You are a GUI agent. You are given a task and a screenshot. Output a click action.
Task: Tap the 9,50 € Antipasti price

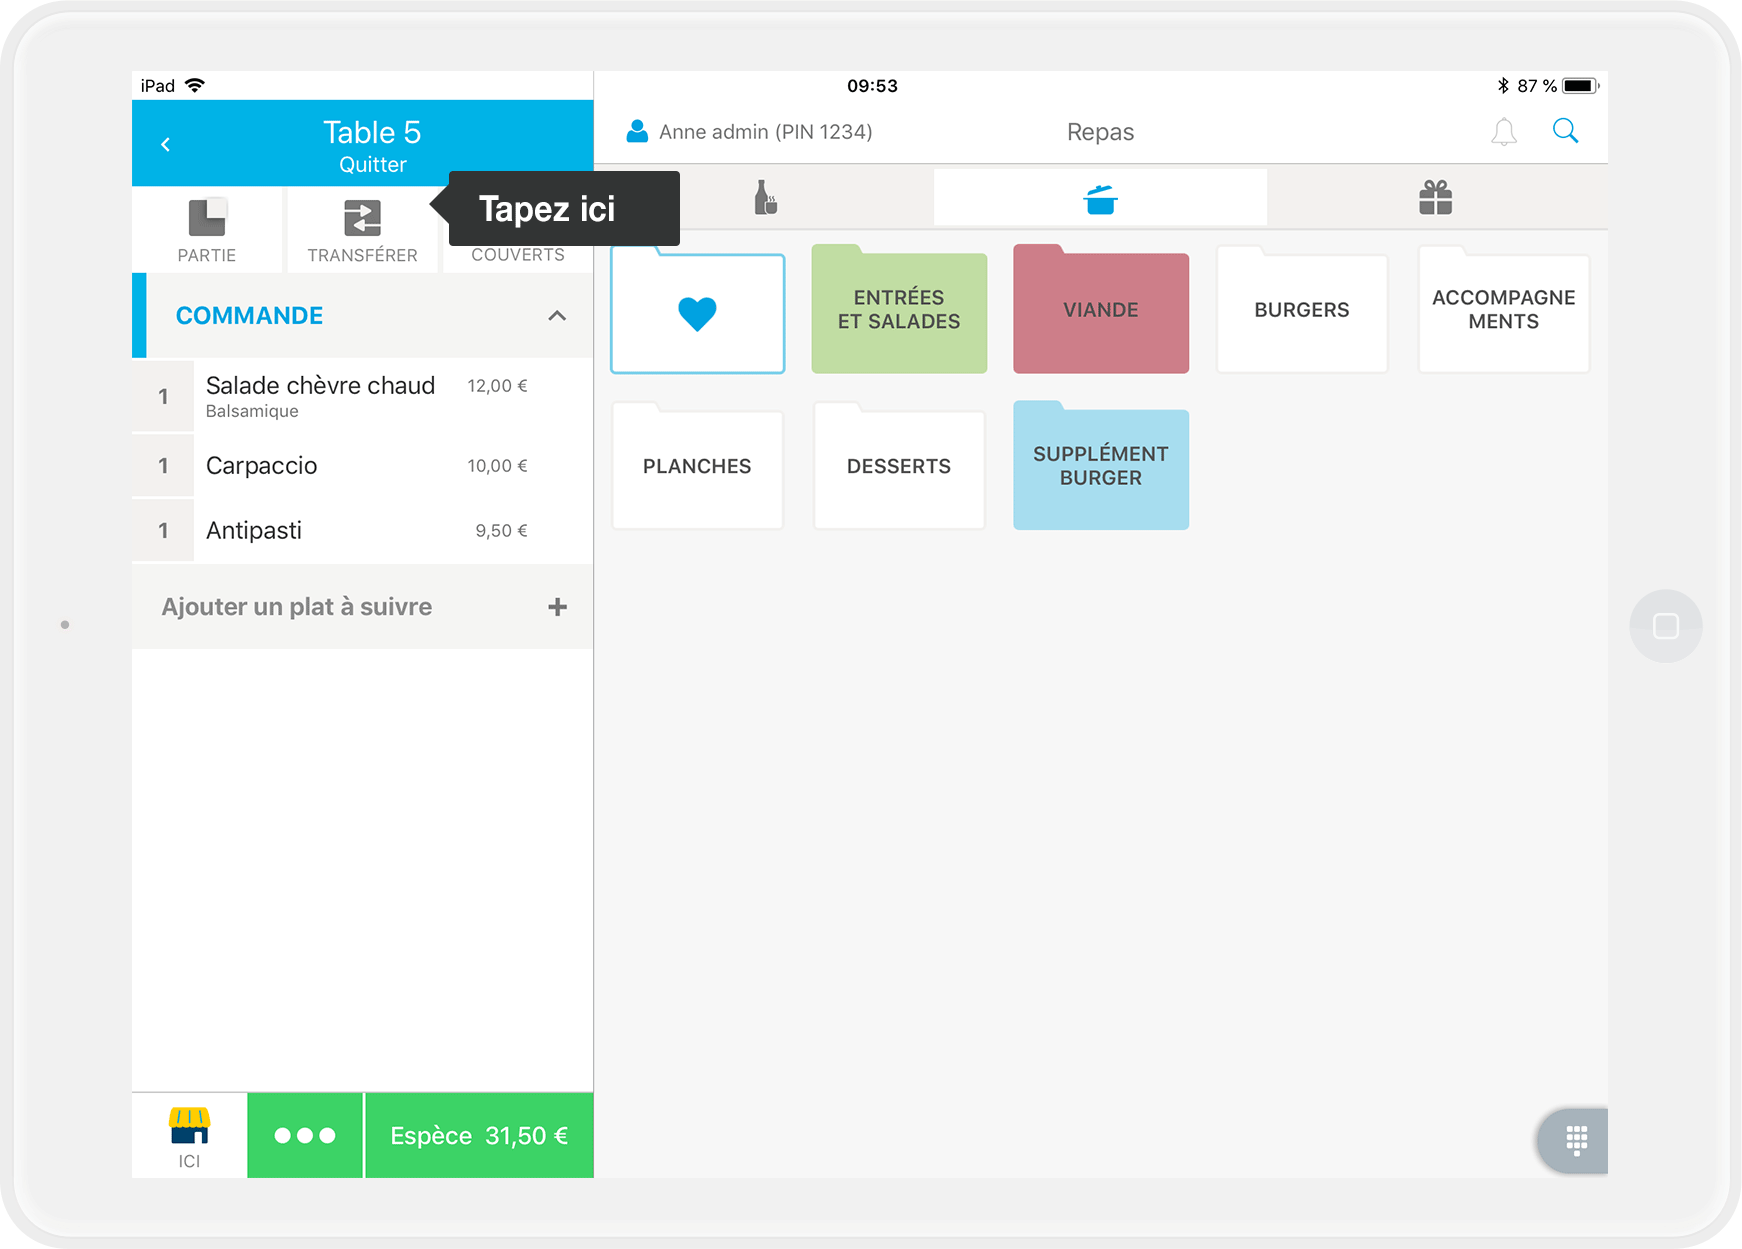coord(501,531)
